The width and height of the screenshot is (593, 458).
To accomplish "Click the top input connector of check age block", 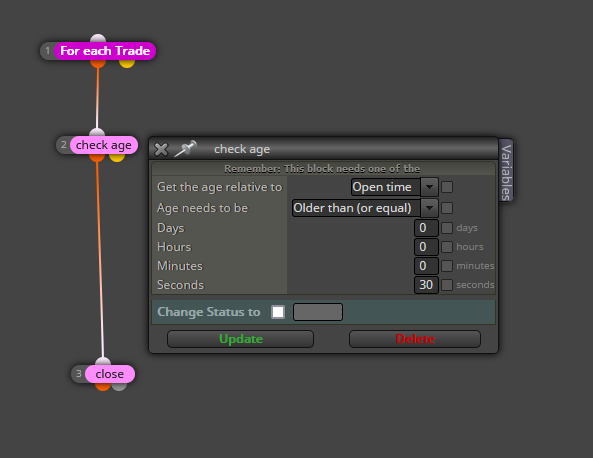I will (97, 132).
